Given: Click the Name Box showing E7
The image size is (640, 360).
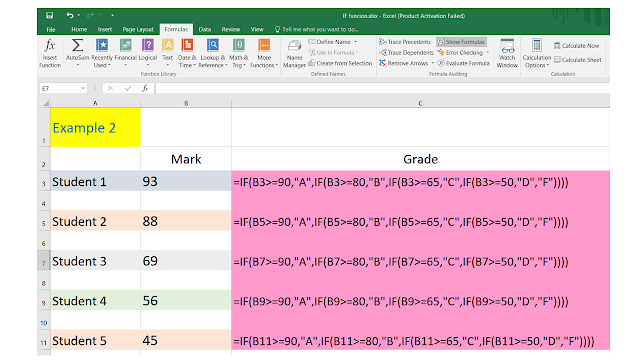Looking at the screenshot, I should point(59,88).
